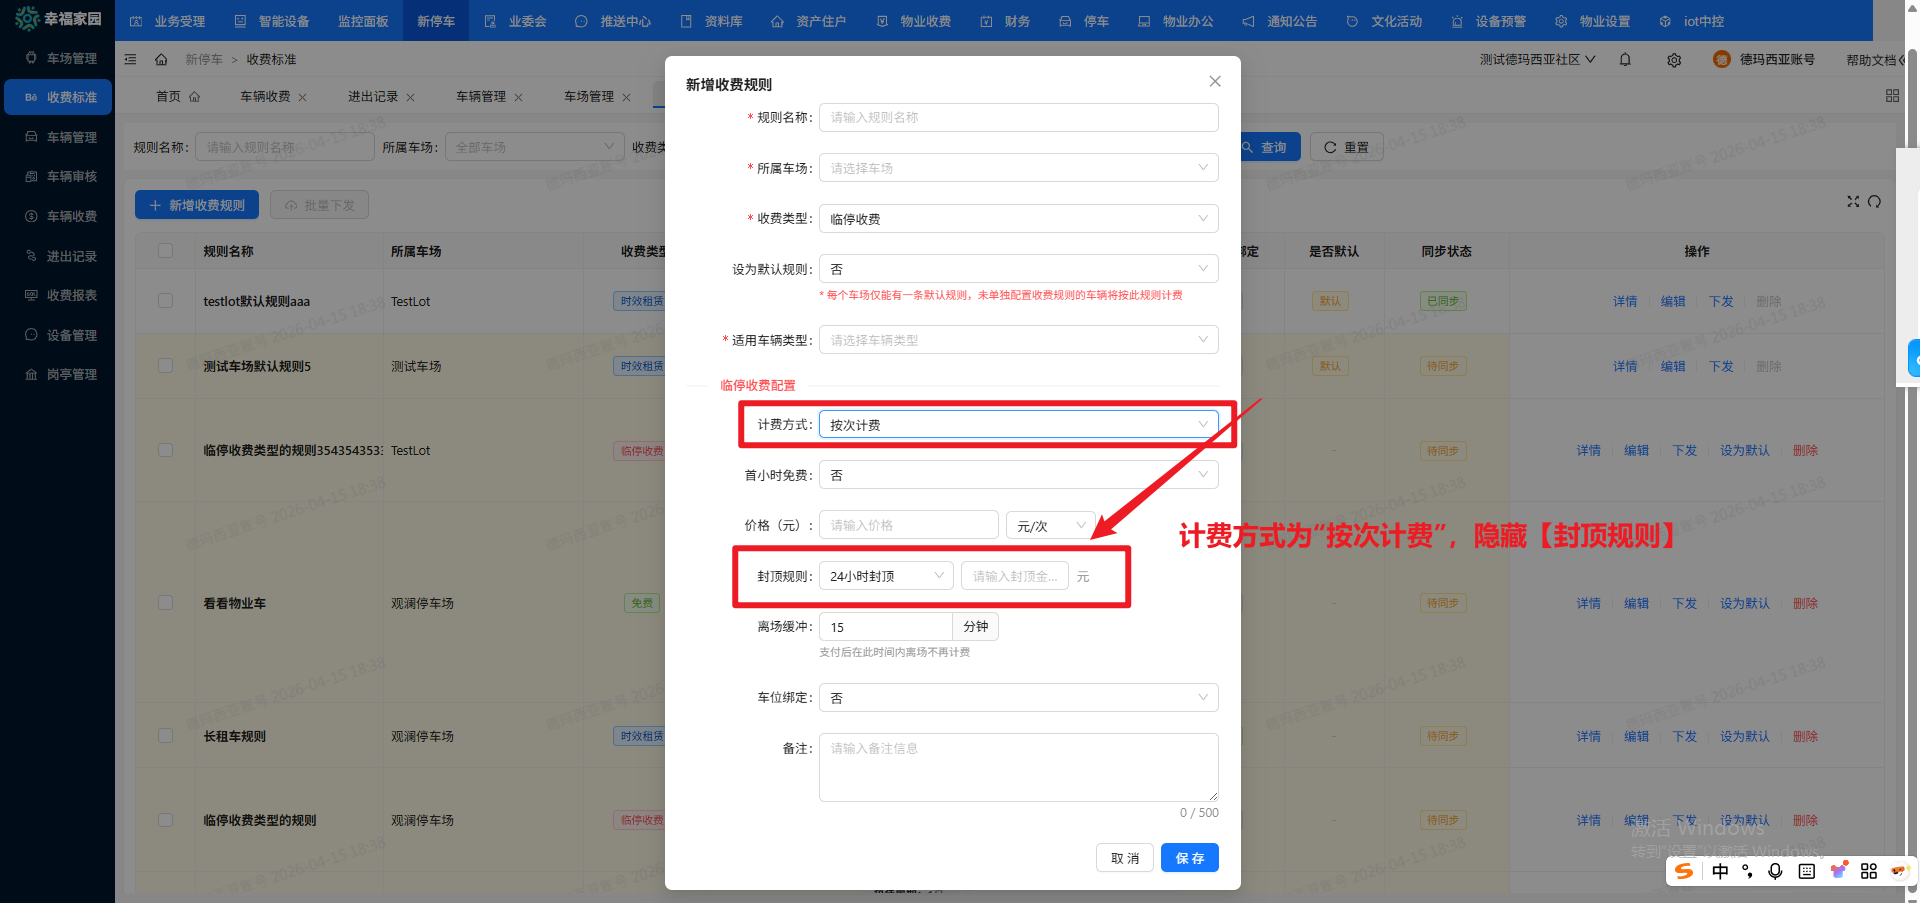
Task: Click the 取消 button
Action: (1125, 858)
